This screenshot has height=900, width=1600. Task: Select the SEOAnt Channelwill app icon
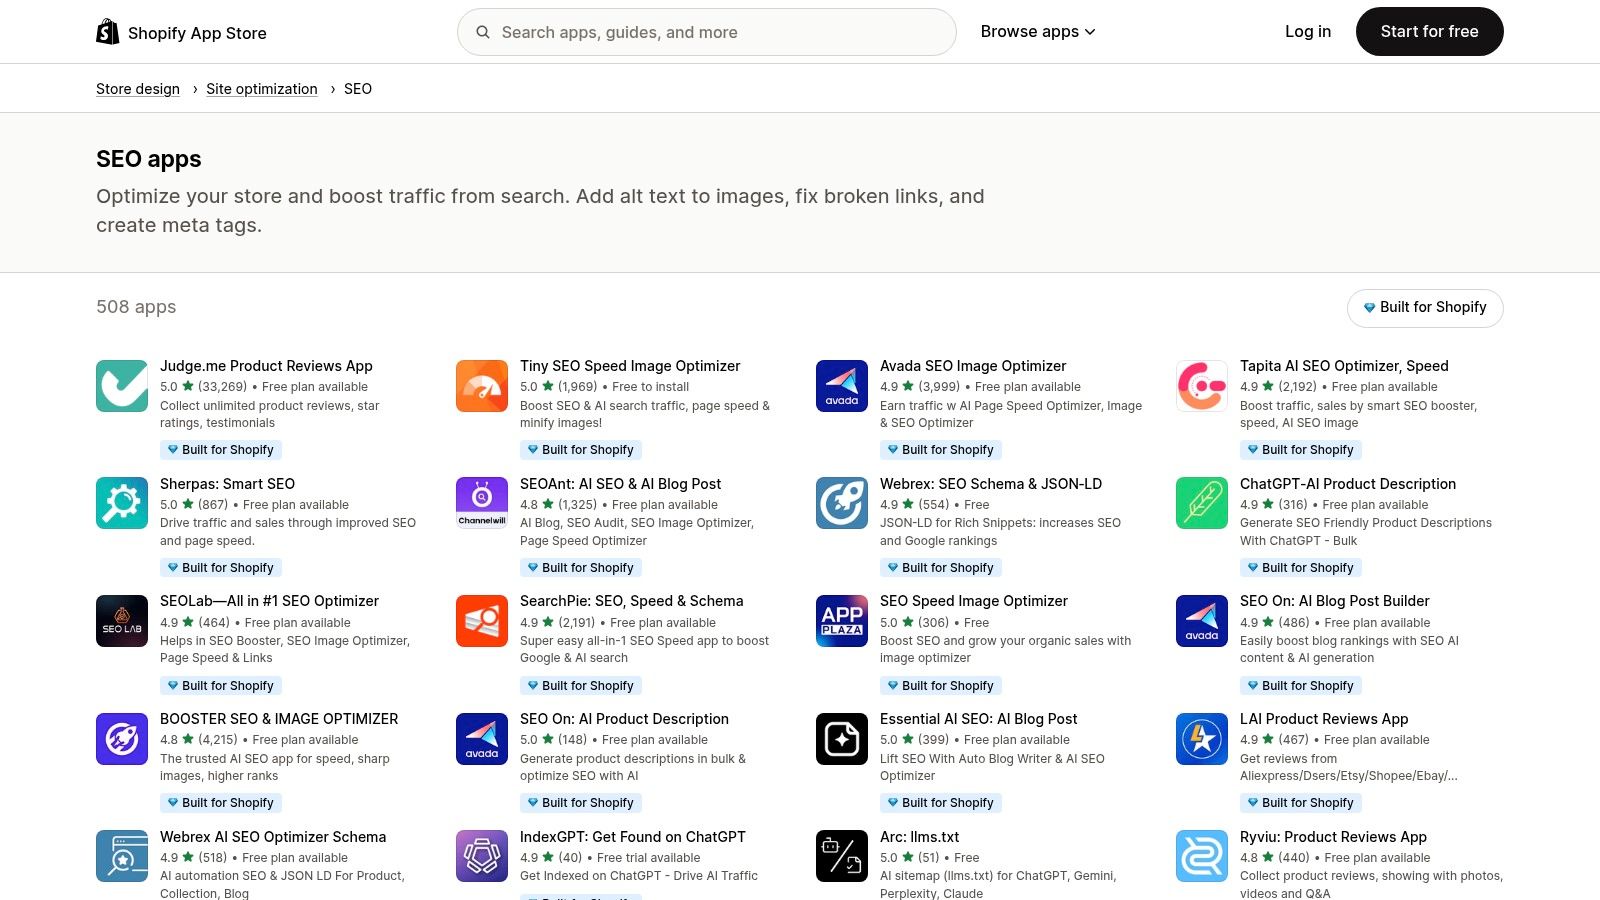pos(481,503)
